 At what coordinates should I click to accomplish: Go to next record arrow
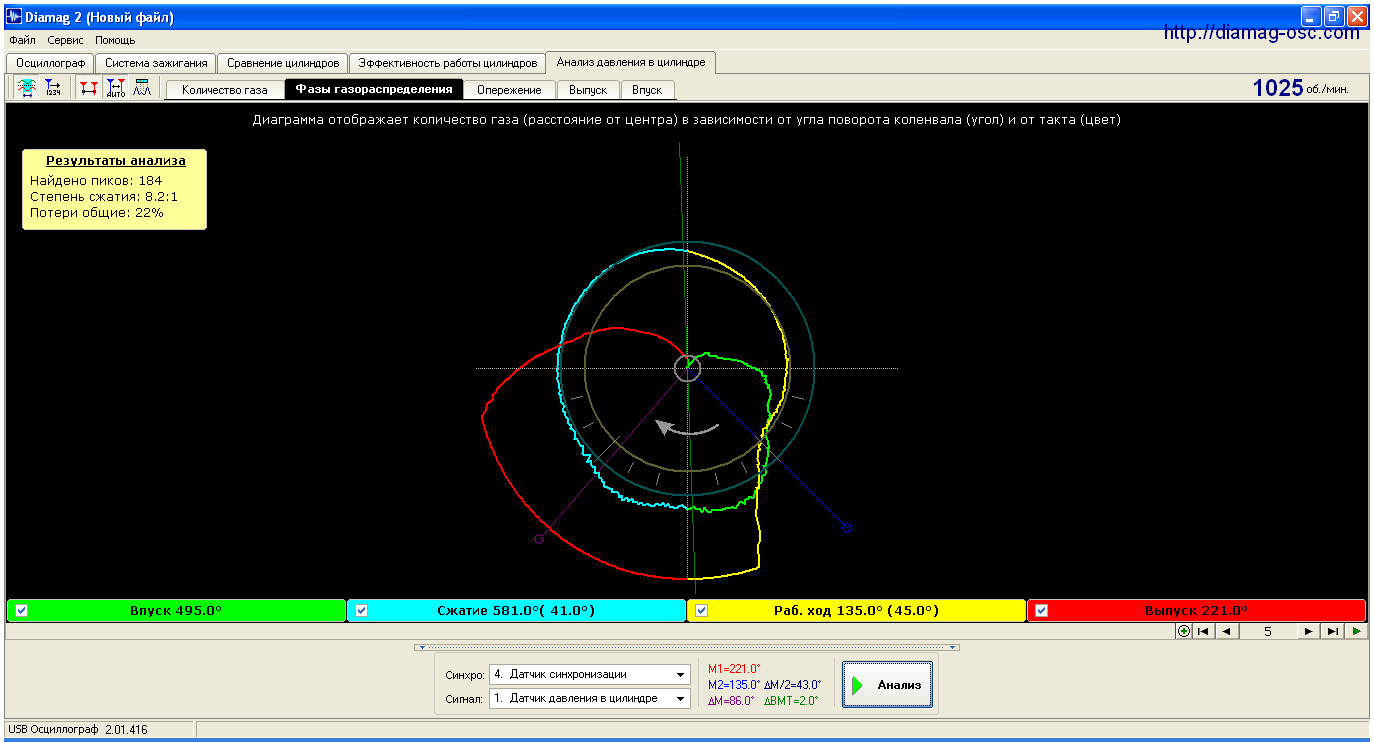click(x=1308, y=631)
